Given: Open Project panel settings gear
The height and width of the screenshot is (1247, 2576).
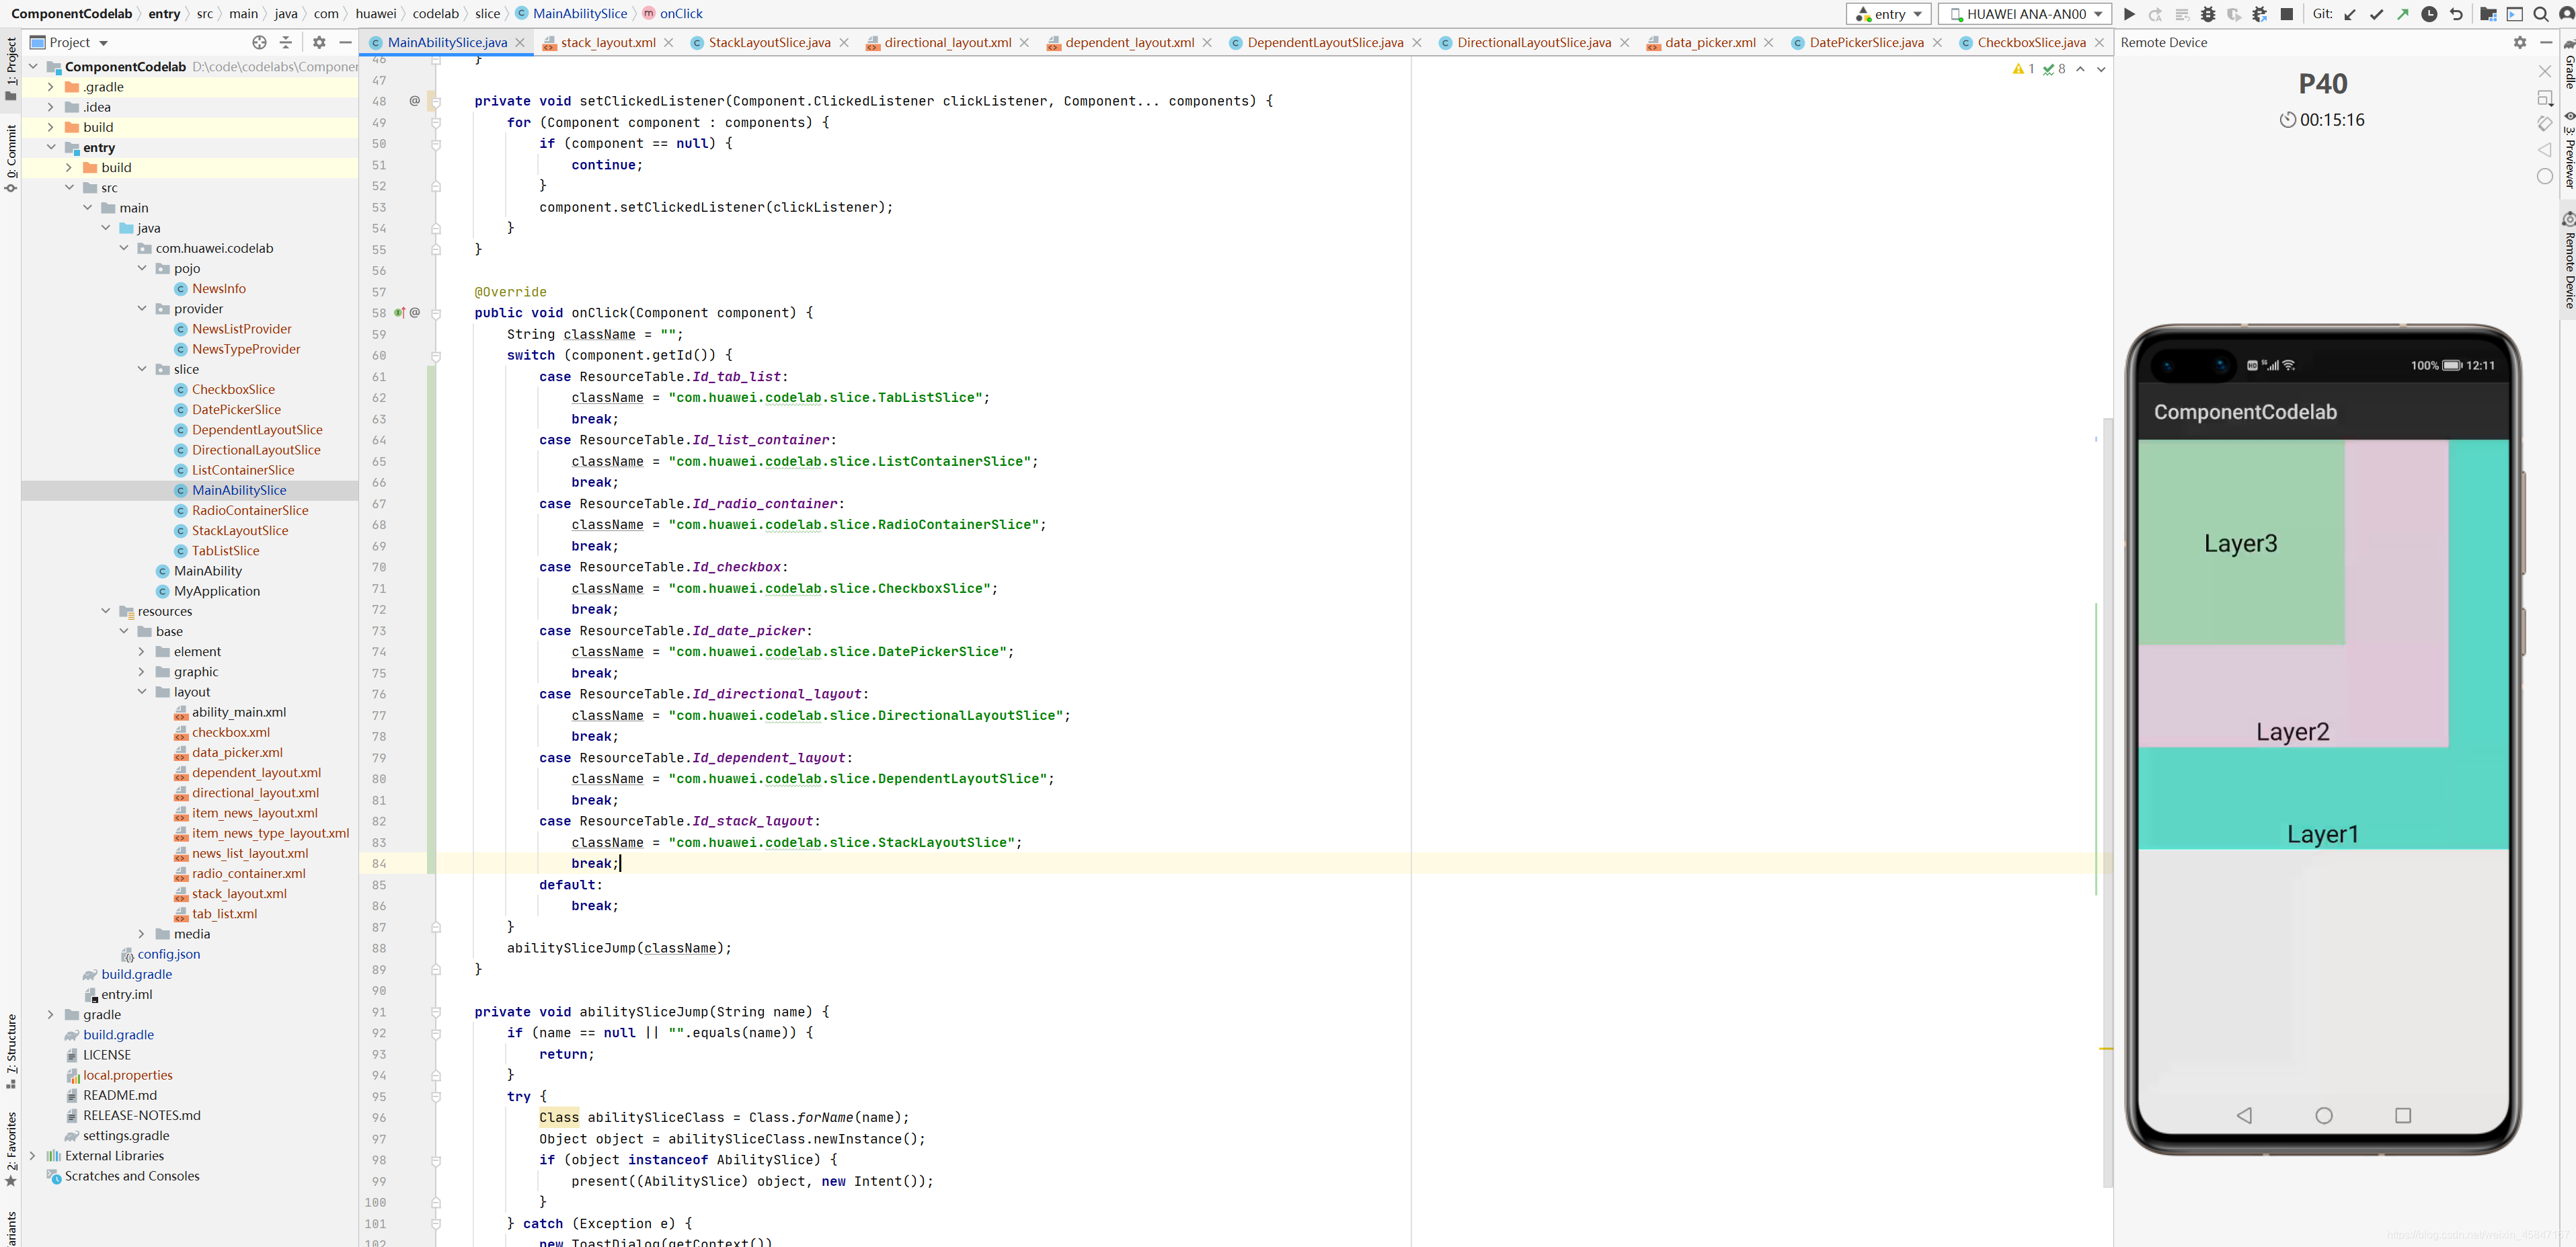Looking at the screenshot, I should (x=319, y=42).
